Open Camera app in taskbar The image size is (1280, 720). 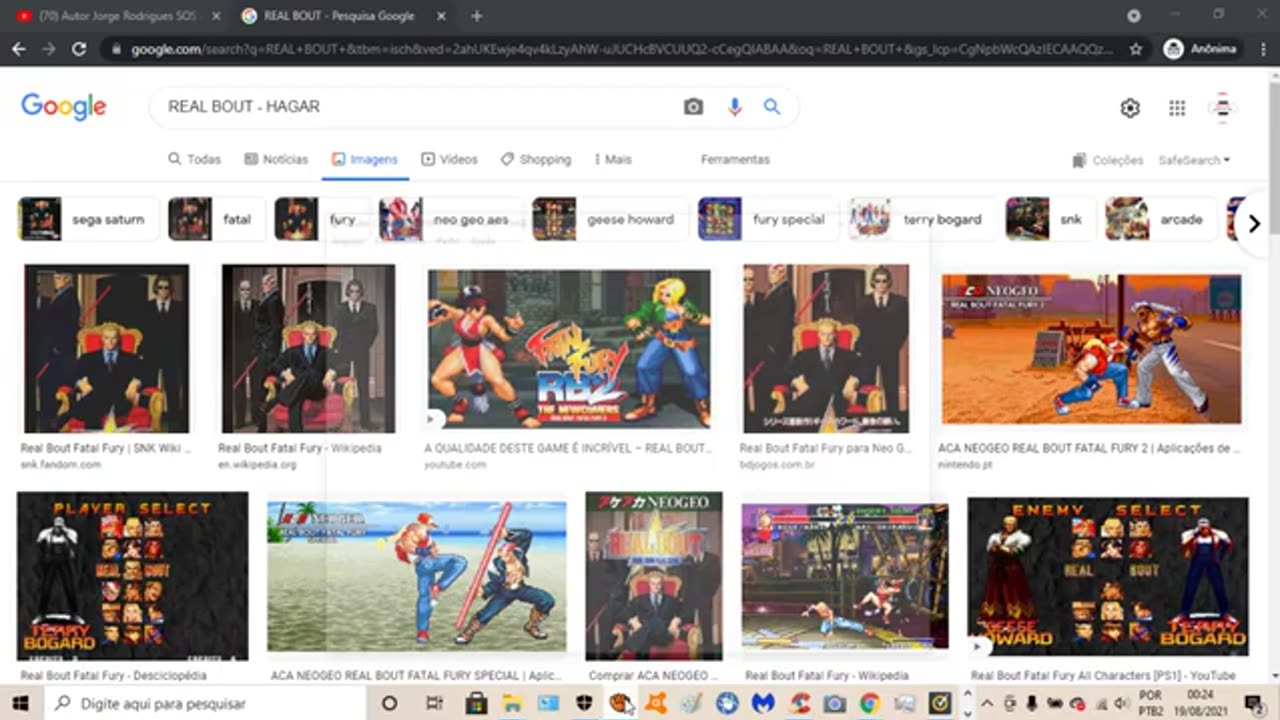pyautogui.click(x=834, y=703)
